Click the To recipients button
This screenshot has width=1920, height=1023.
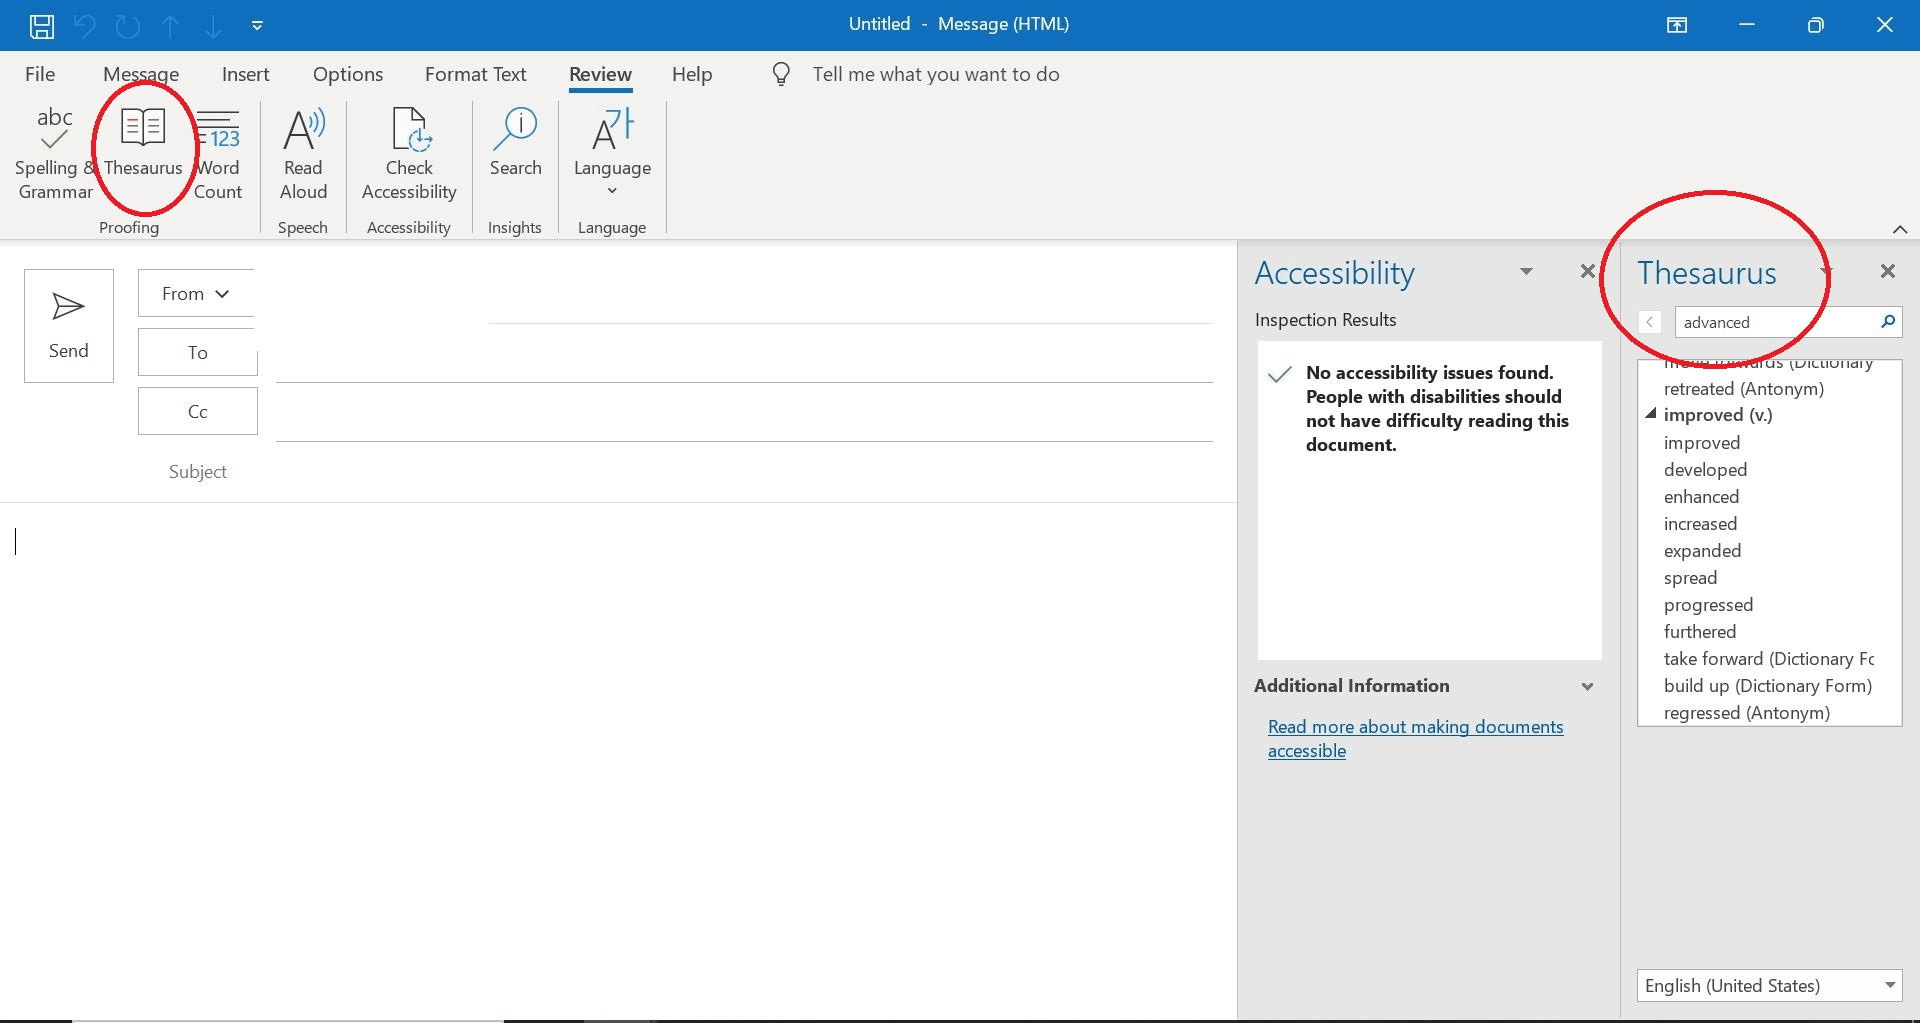[x=198, y=352]
